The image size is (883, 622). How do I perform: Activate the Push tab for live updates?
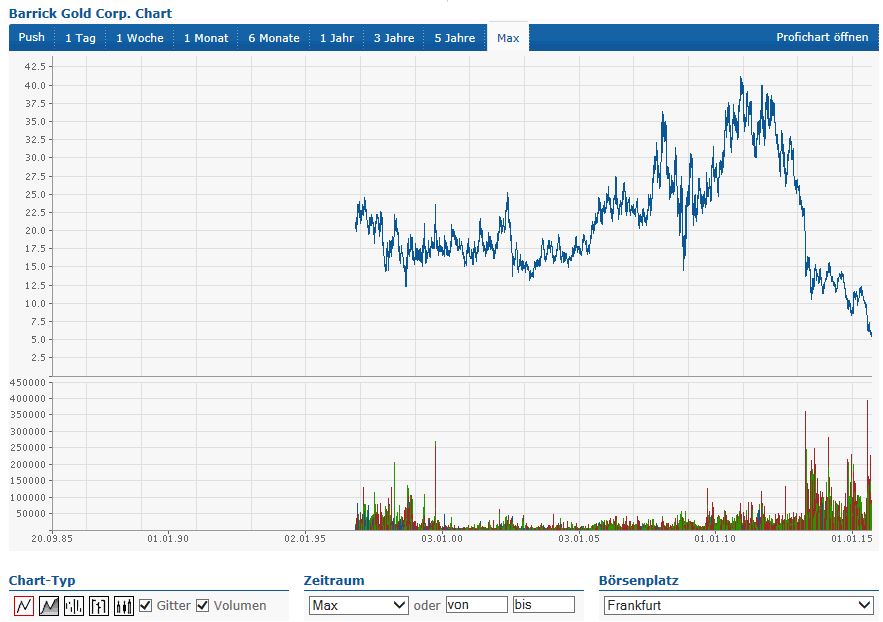click(x=30, y=38)
